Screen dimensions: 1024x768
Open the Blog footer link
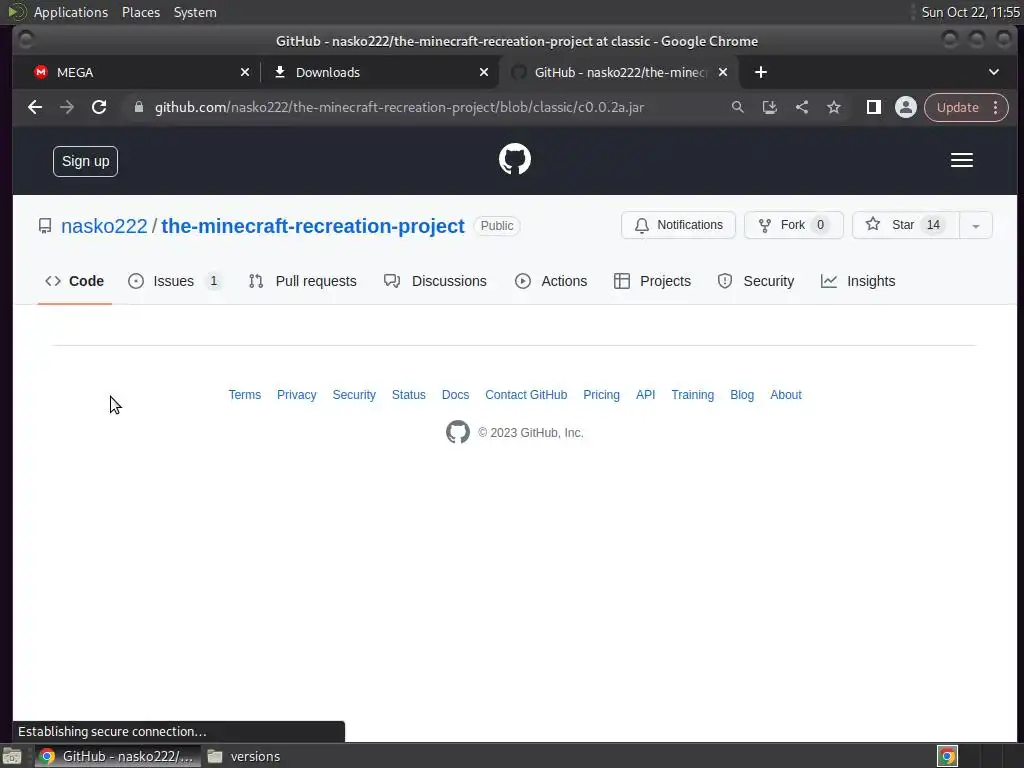pos(742,395)
